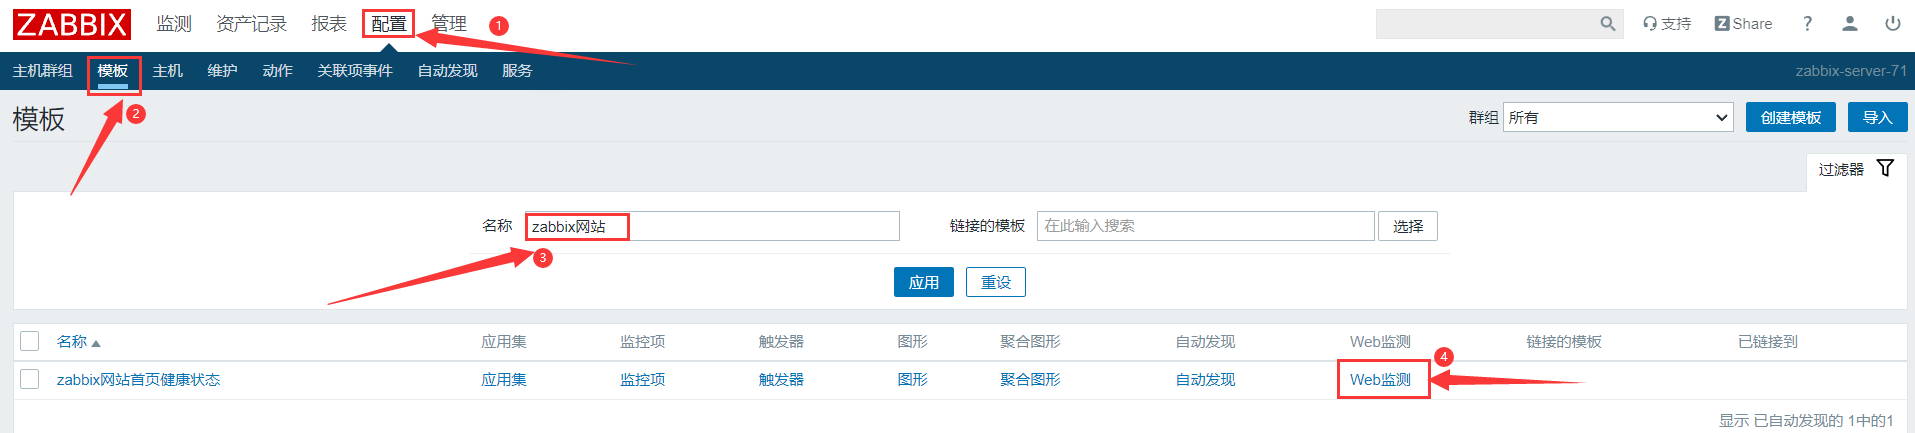The height and width of the screenshot is (433, 1915).
Task: Click the power logout icon
Action: tap(1893, 24)
